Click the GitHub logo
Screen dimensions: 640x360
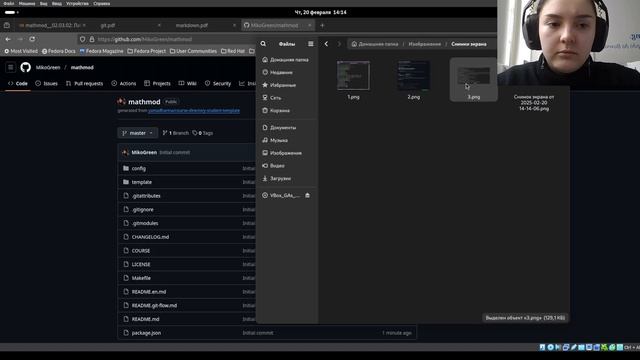[x=25, y=67]
